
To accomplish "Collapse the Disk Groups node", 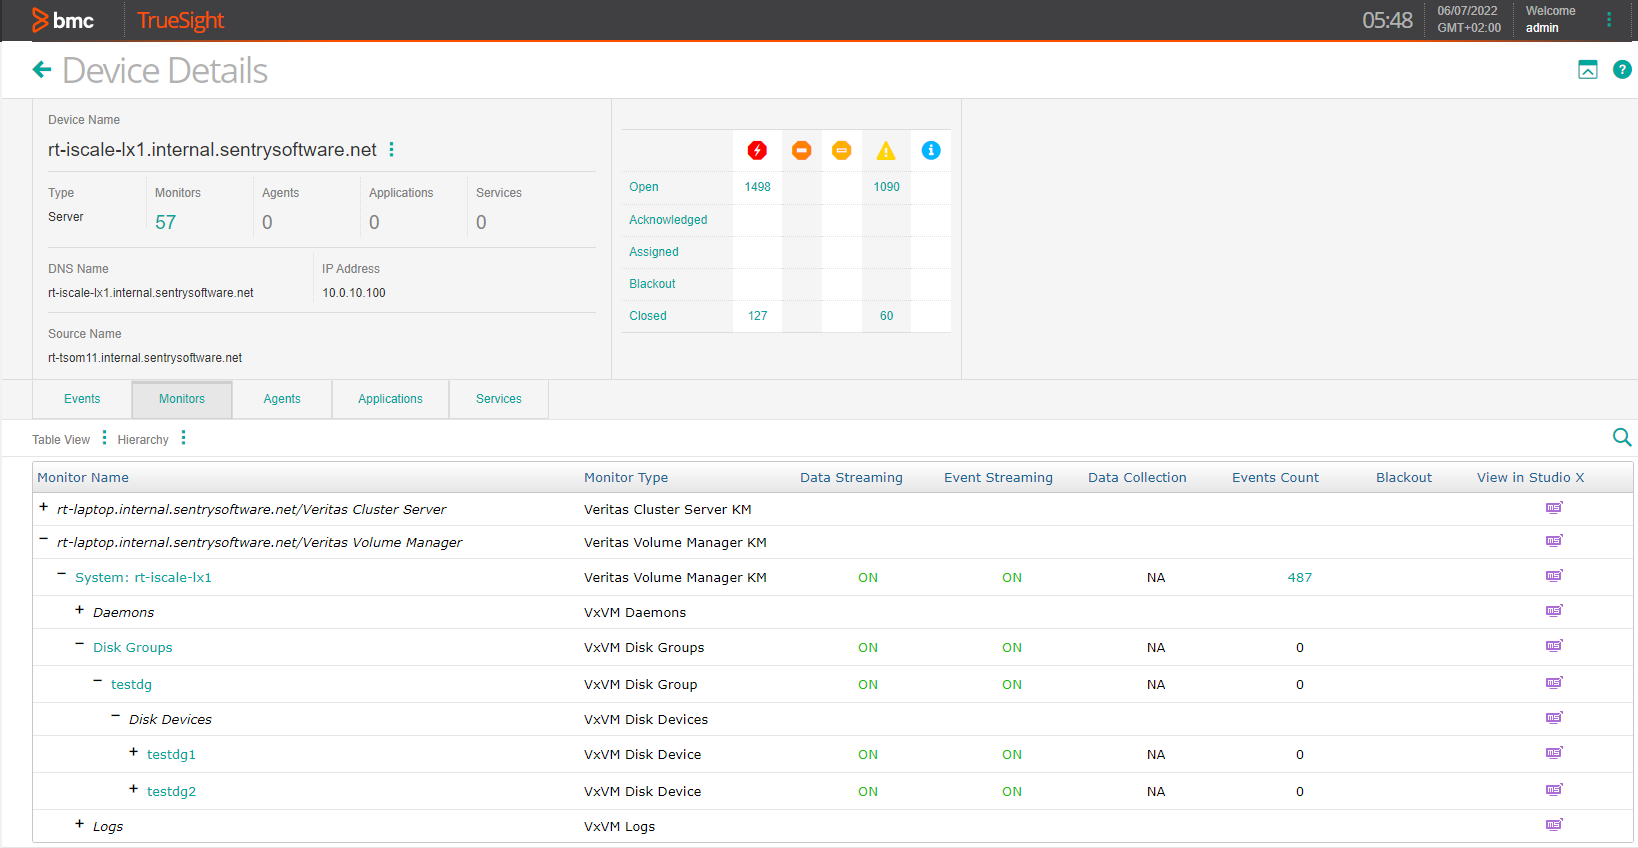I will coord(79,645).
